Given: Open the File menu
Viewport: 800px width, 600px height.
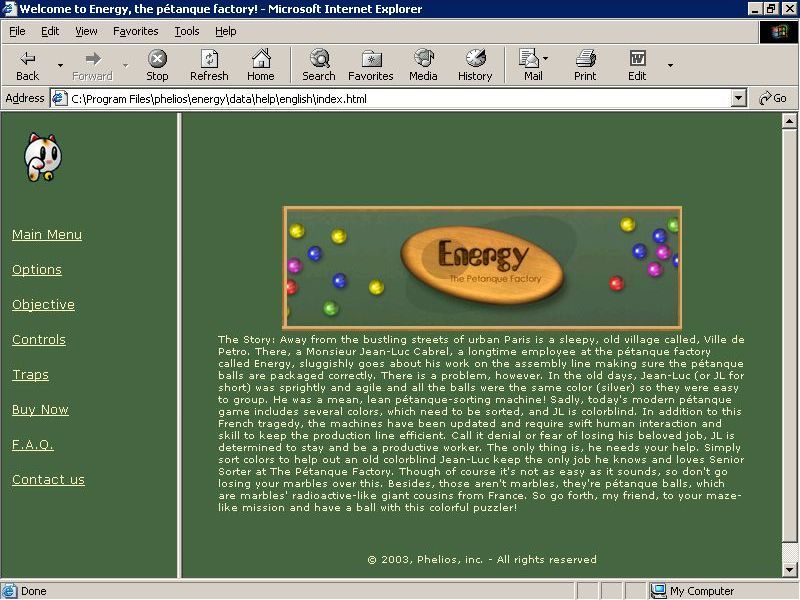Looking at the screenshot, I should tap(17, 32).
